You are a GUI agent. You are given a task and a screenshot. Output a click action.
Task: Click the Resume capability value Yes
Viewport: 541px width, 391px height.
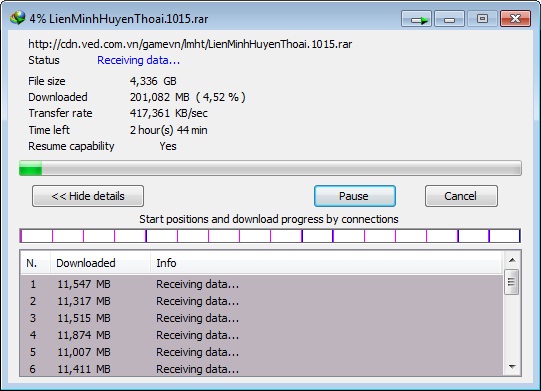click(x=168, y=146)
